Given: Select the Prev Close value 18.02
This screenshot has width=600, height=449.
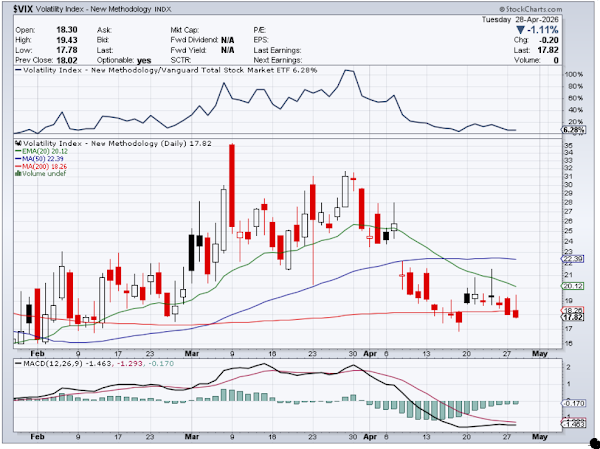Looking at the screenshot, I should (x=67, y=60).
